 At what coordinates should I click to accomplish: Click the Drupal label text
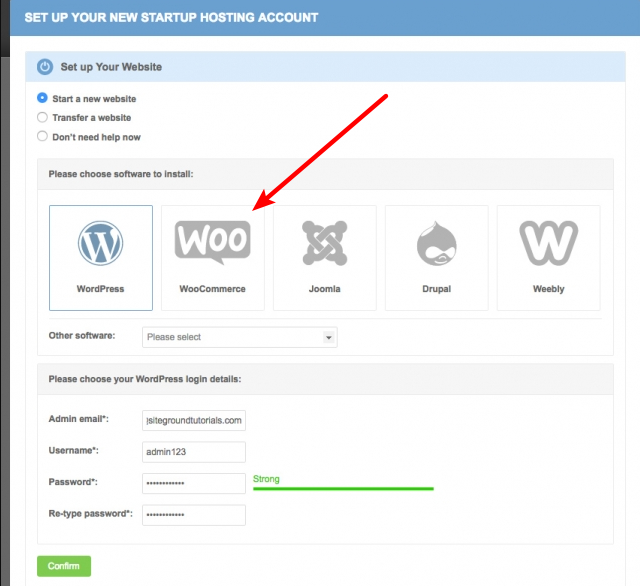tap(436, 289)
